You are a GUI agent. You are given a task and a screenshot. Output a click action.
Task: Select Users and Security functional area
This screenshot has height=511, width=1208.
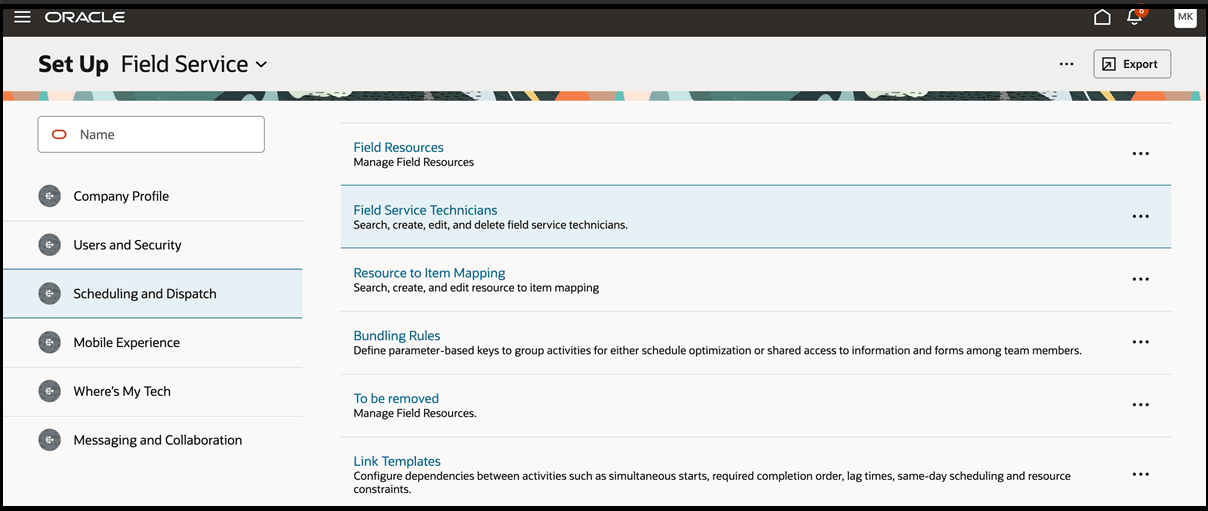pyautogui.click(x=152, y=245)
